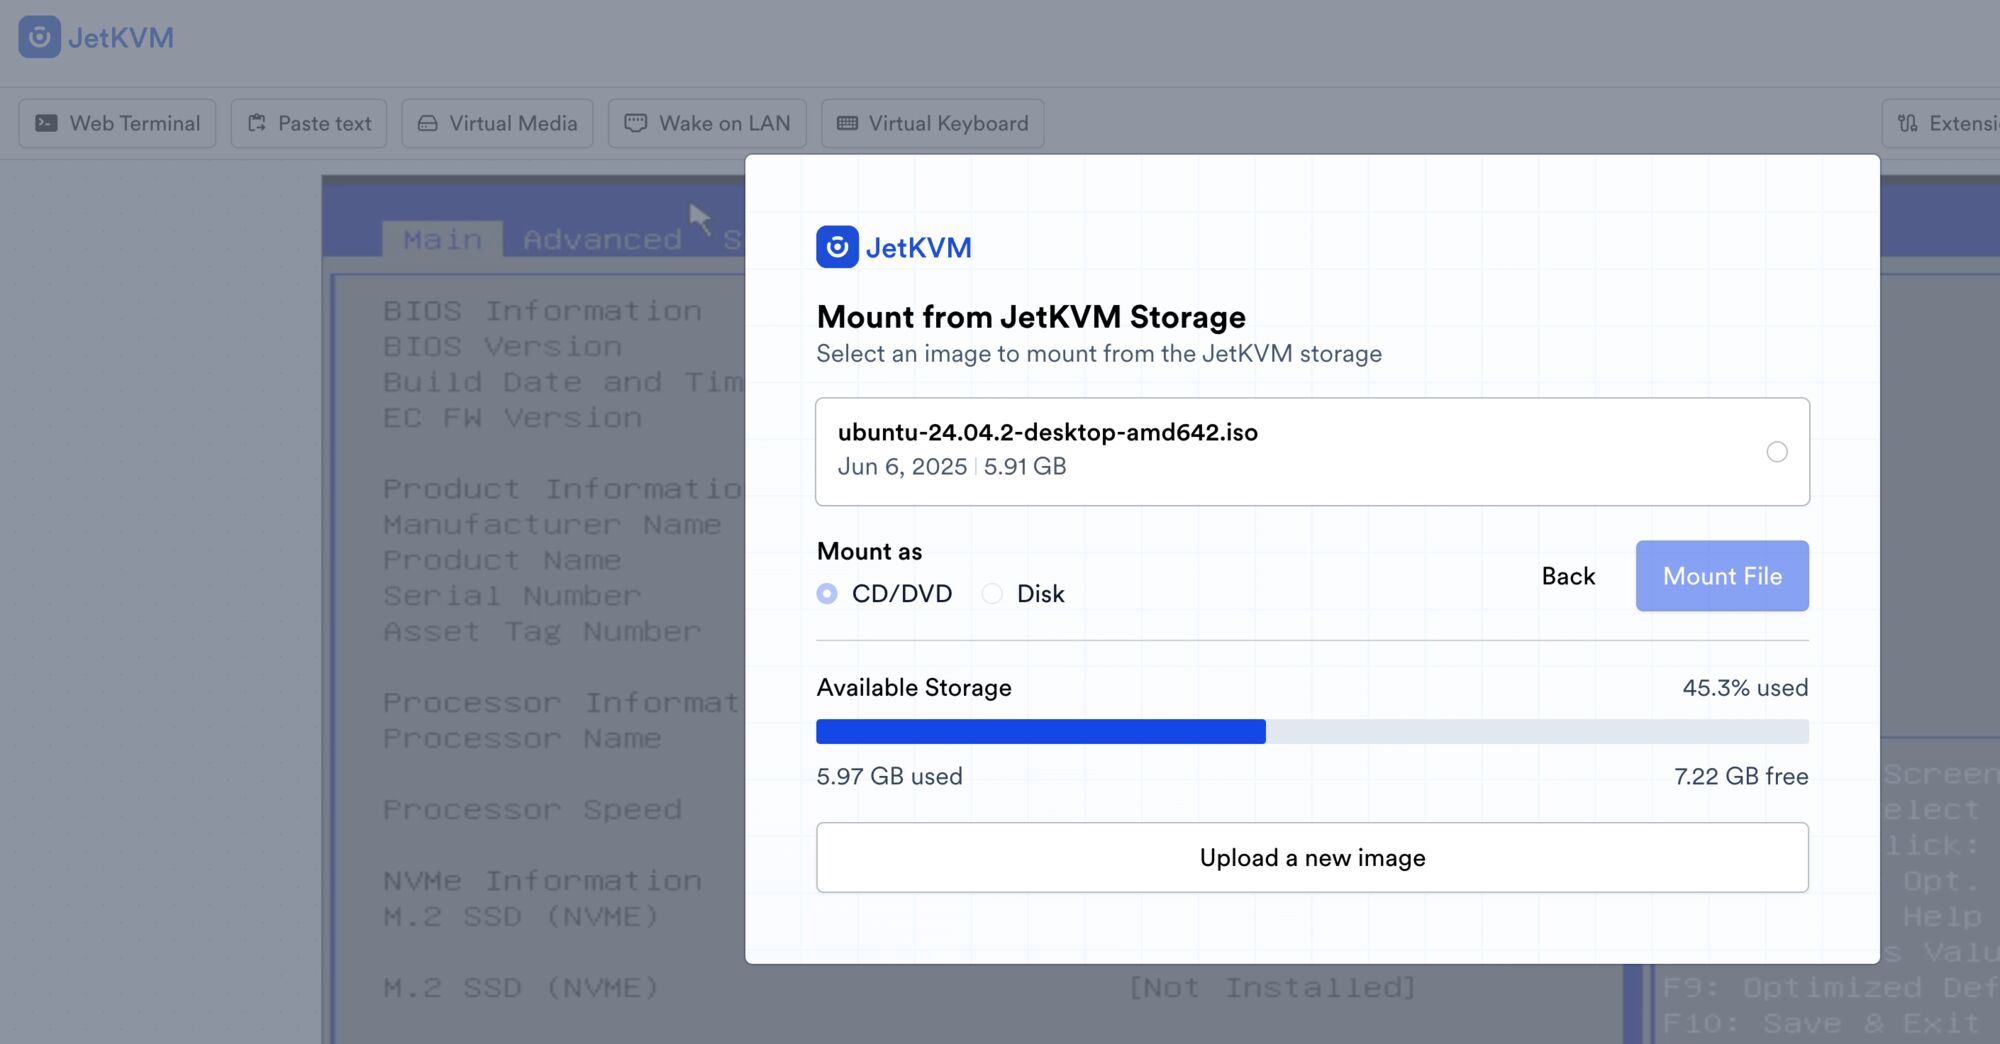
Task: Click 'NVMe Information' in the BIOS screen
Action: 543,881
